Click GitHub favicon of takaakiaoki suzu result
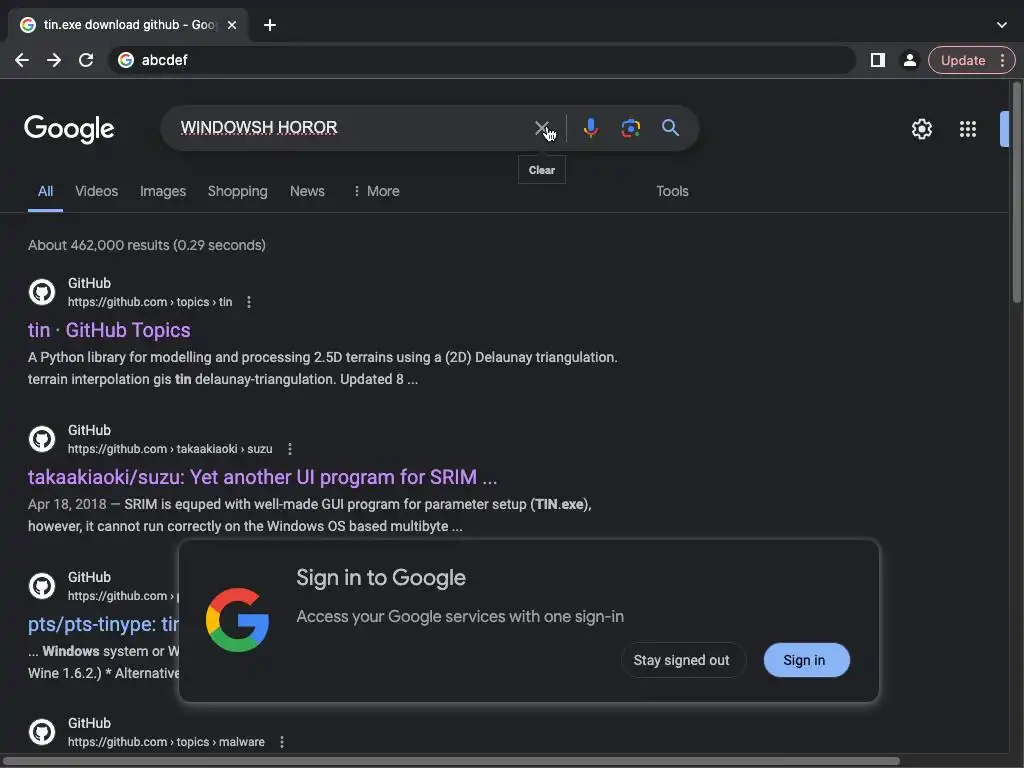The image size is (1024, 768). click(x=42, y=439)
